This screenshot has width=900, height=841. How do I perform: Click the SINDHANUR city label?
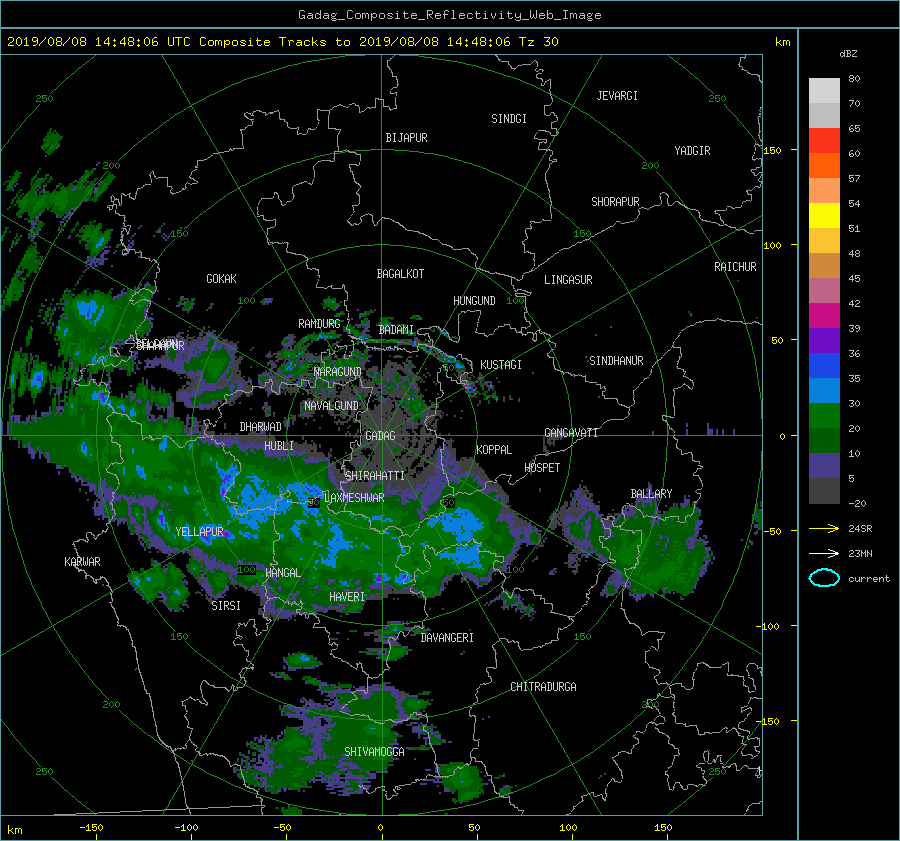(616, 361)
